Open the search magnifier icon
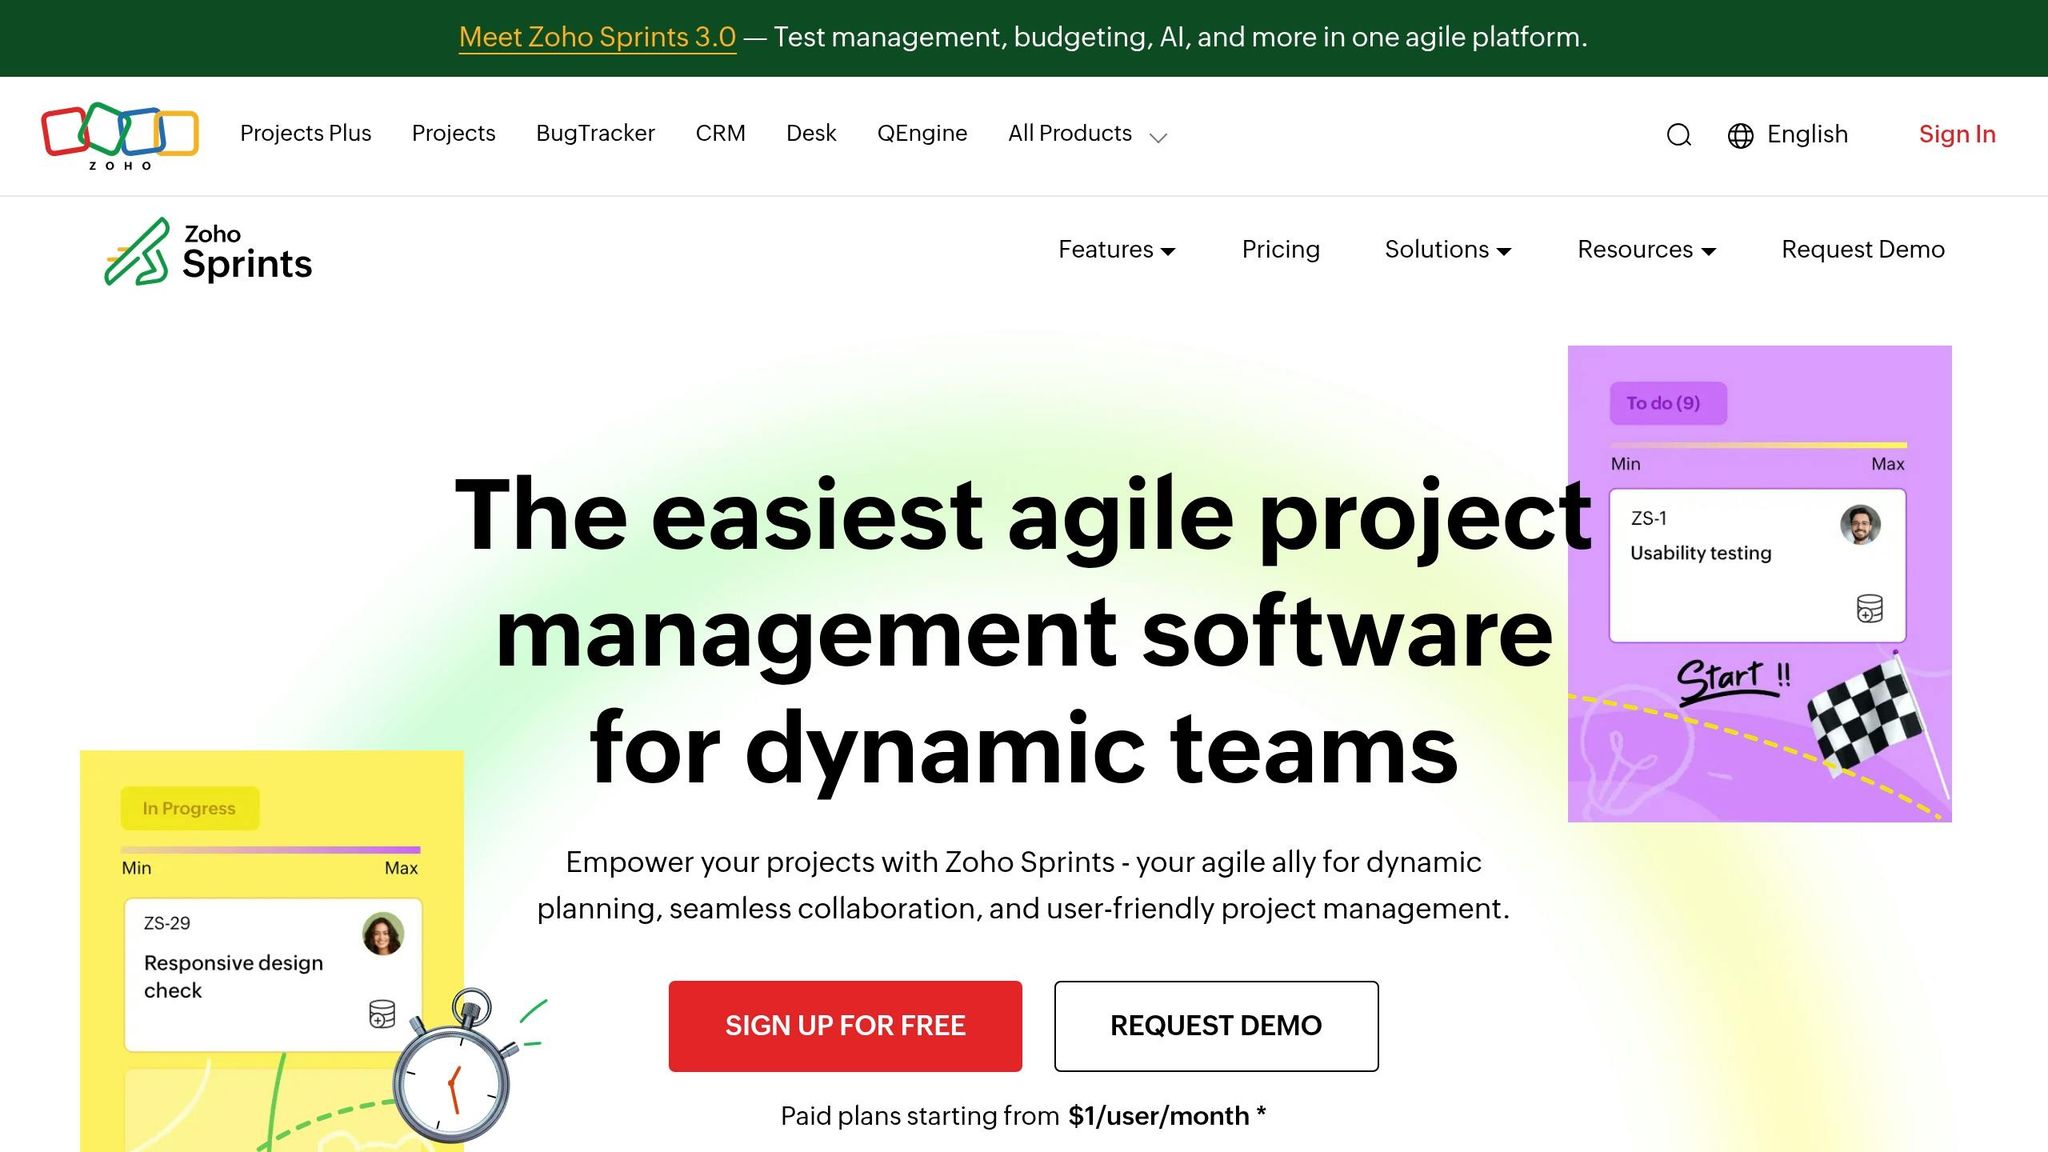Viewport: 2048px width, 1152px height. coord(1679,135)
